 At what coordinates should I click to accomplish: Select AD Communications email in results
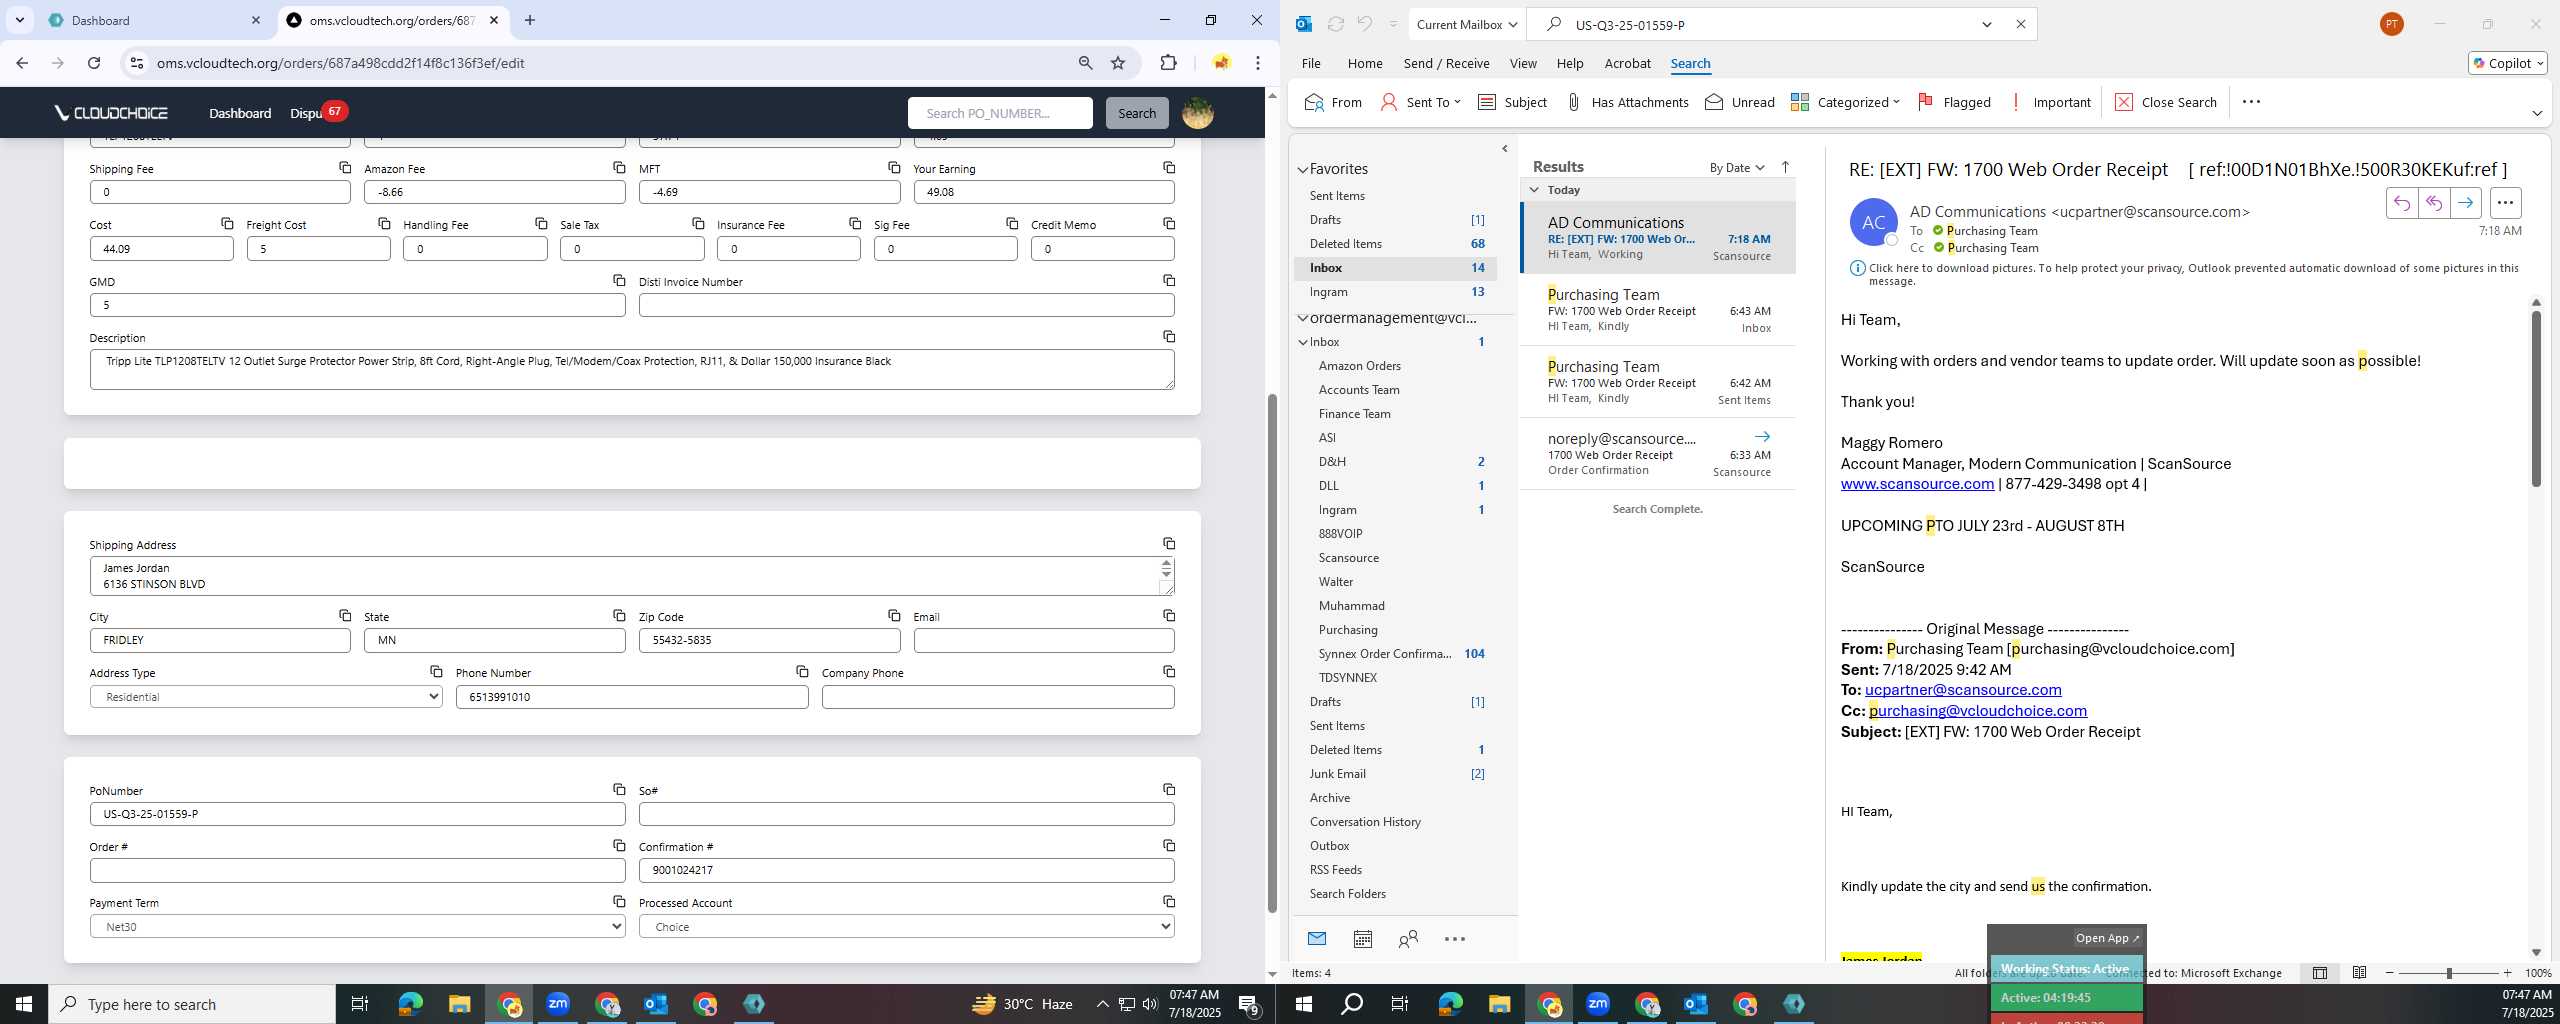tap(1658, 238)
